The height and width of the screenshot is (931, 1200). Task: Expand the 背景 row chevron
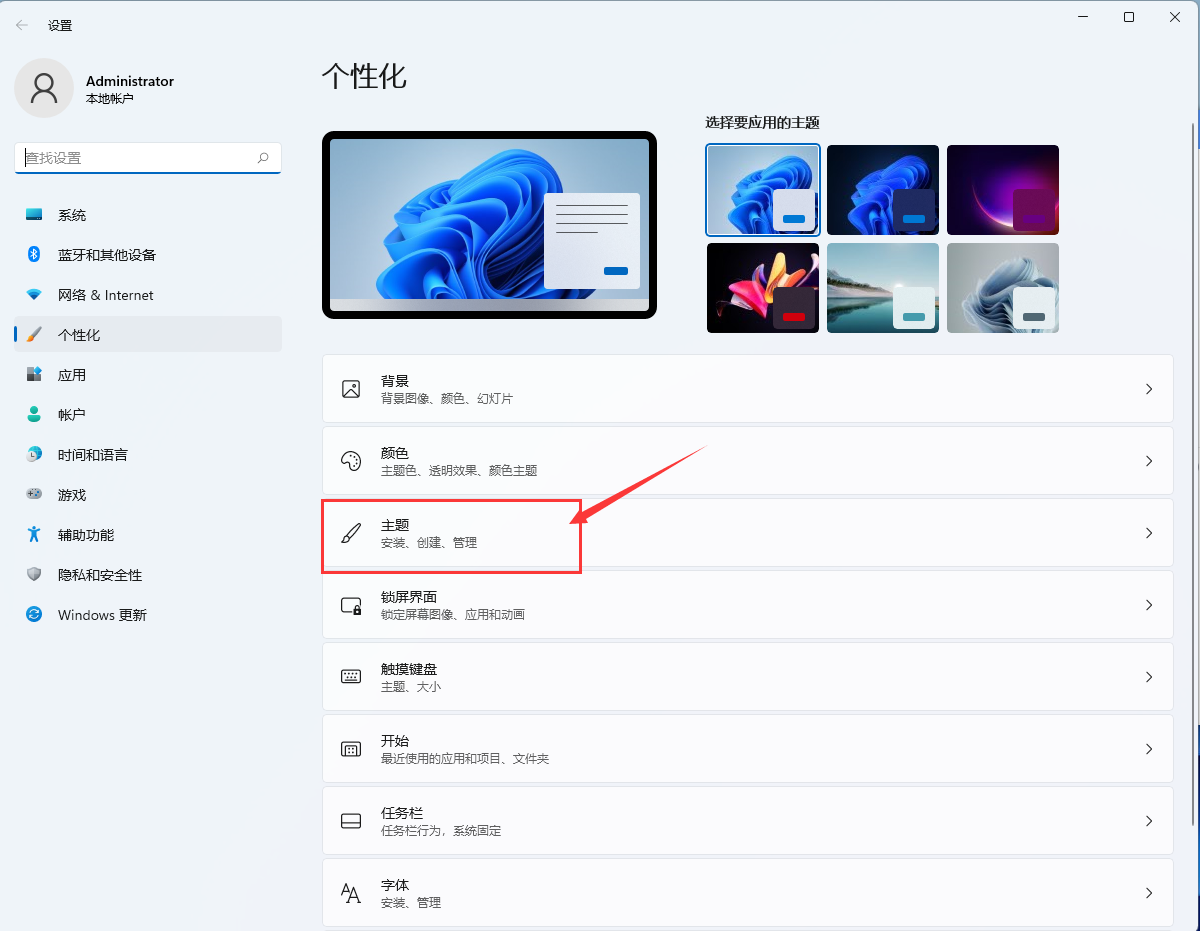point(1149,389)
